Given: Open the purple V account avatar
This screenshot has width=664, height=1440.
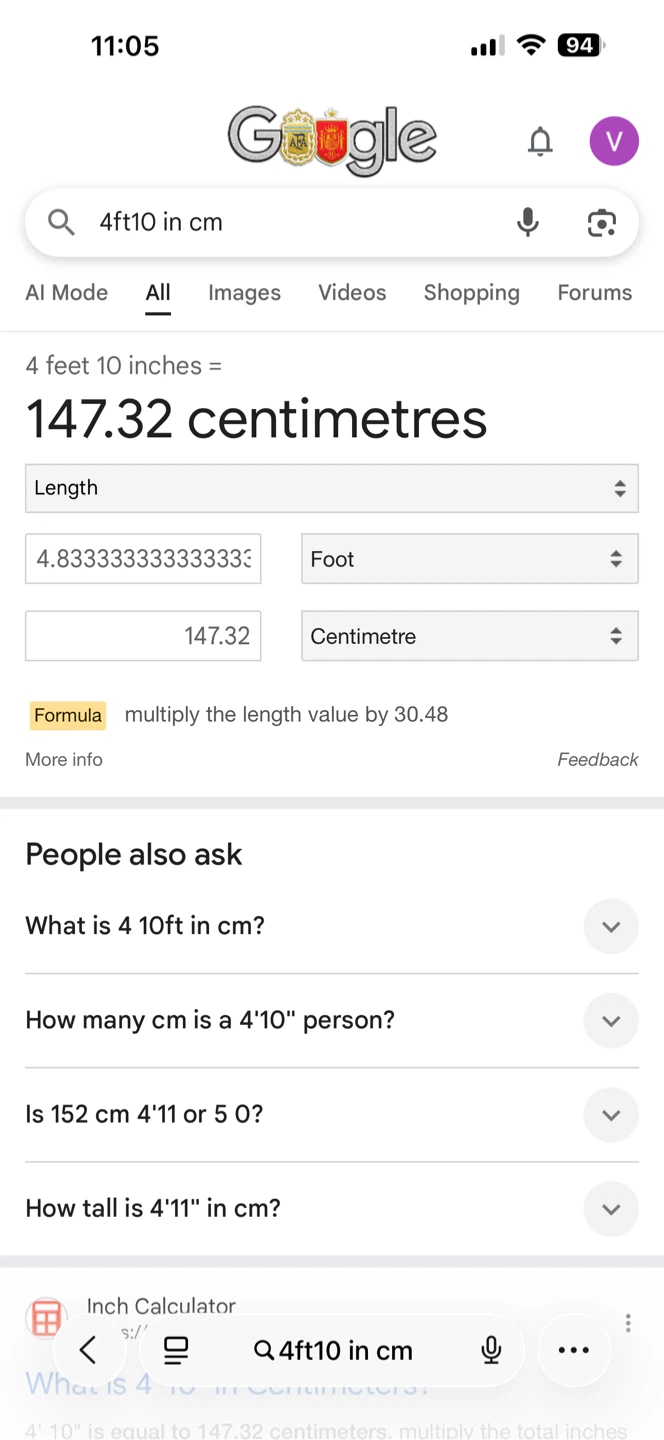Looking at the screenshot, I should (614, 141).
